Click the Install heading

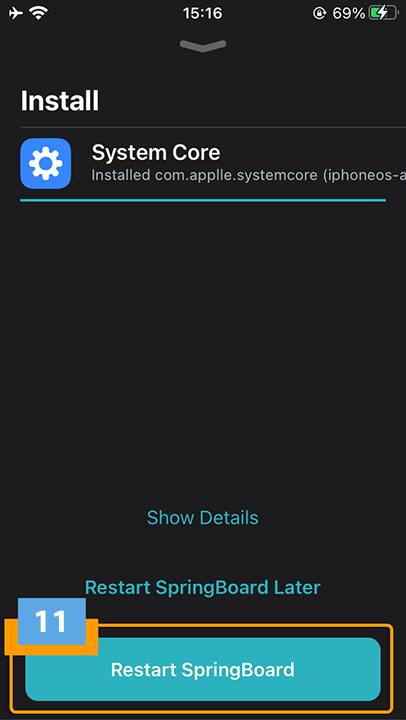click(60, 101)
